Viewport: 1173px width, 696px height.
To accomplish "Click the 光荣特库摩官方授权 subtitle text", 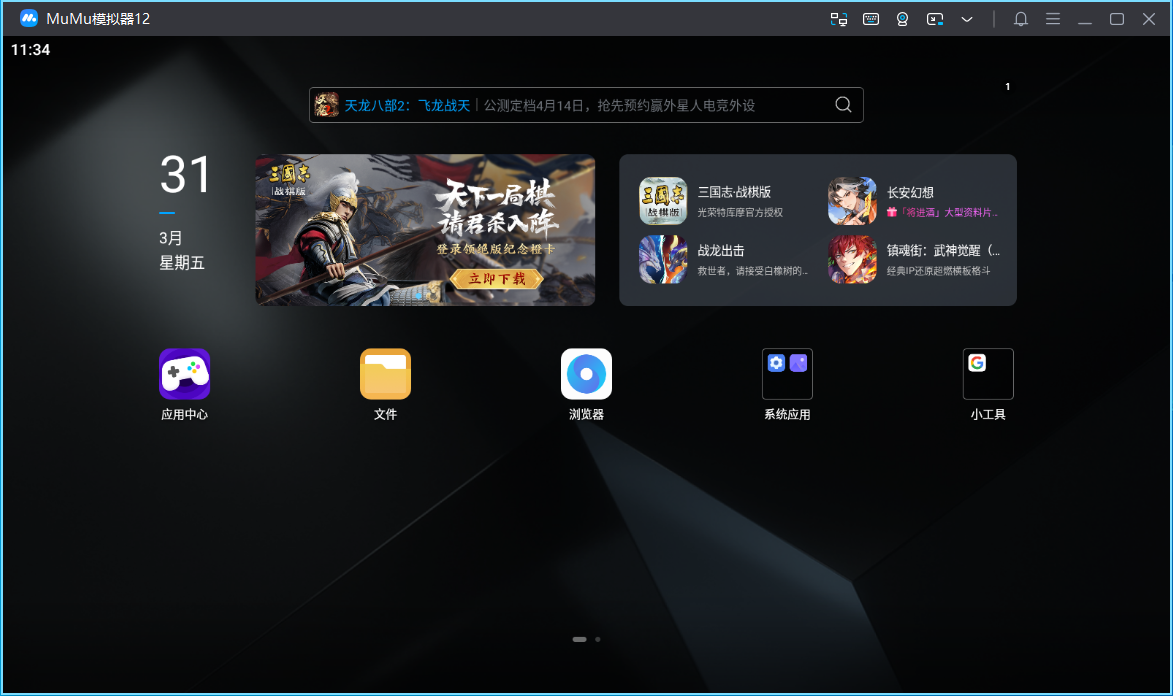I will 740,213.
